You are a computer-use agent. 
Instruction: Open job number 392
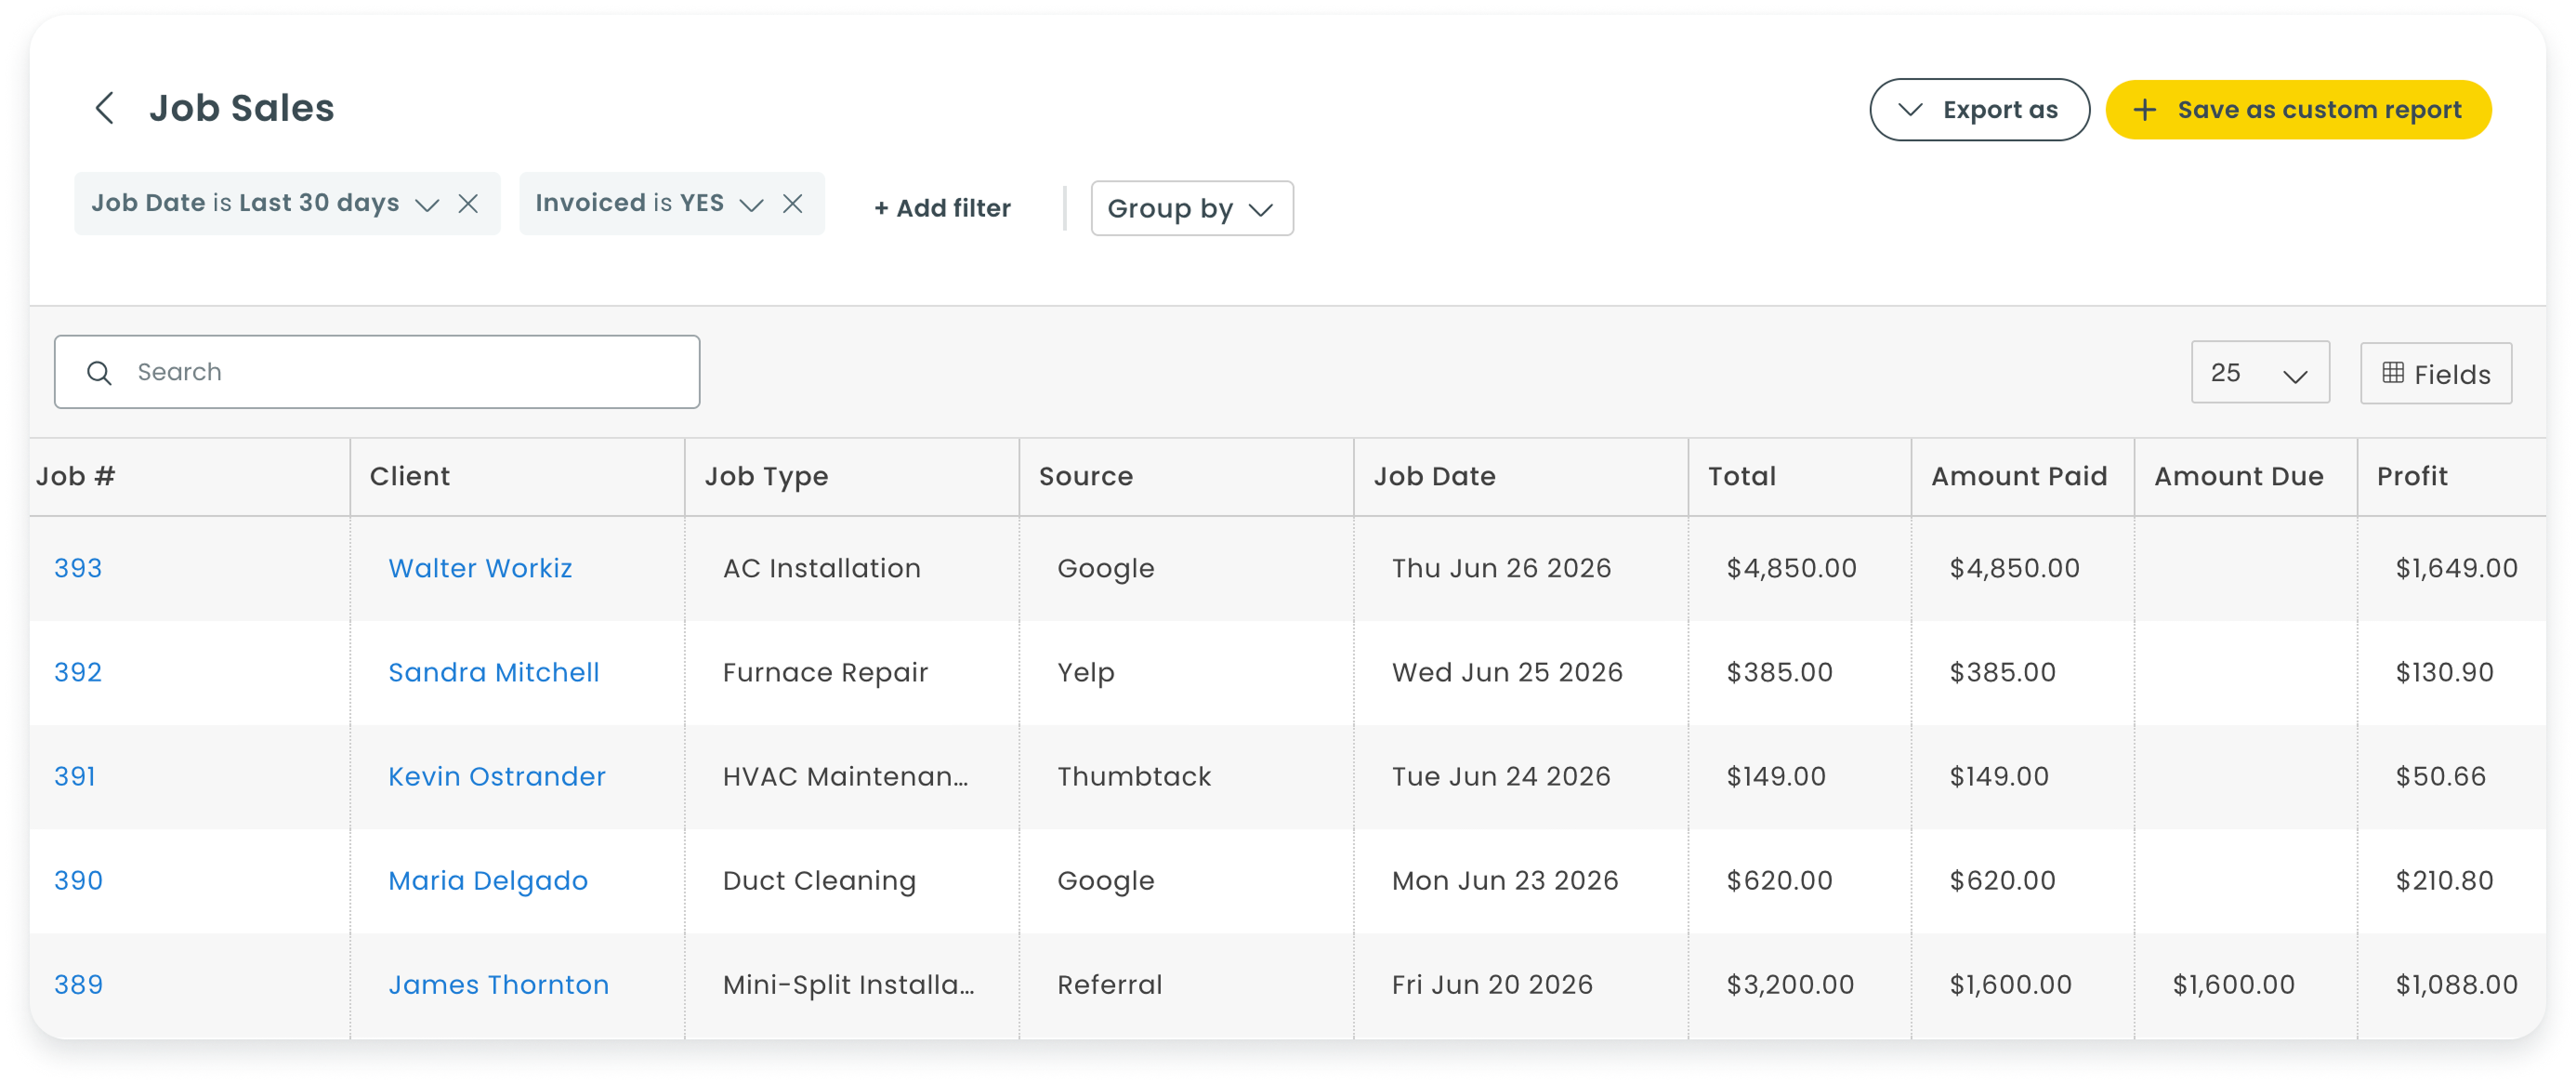[78, 672]
